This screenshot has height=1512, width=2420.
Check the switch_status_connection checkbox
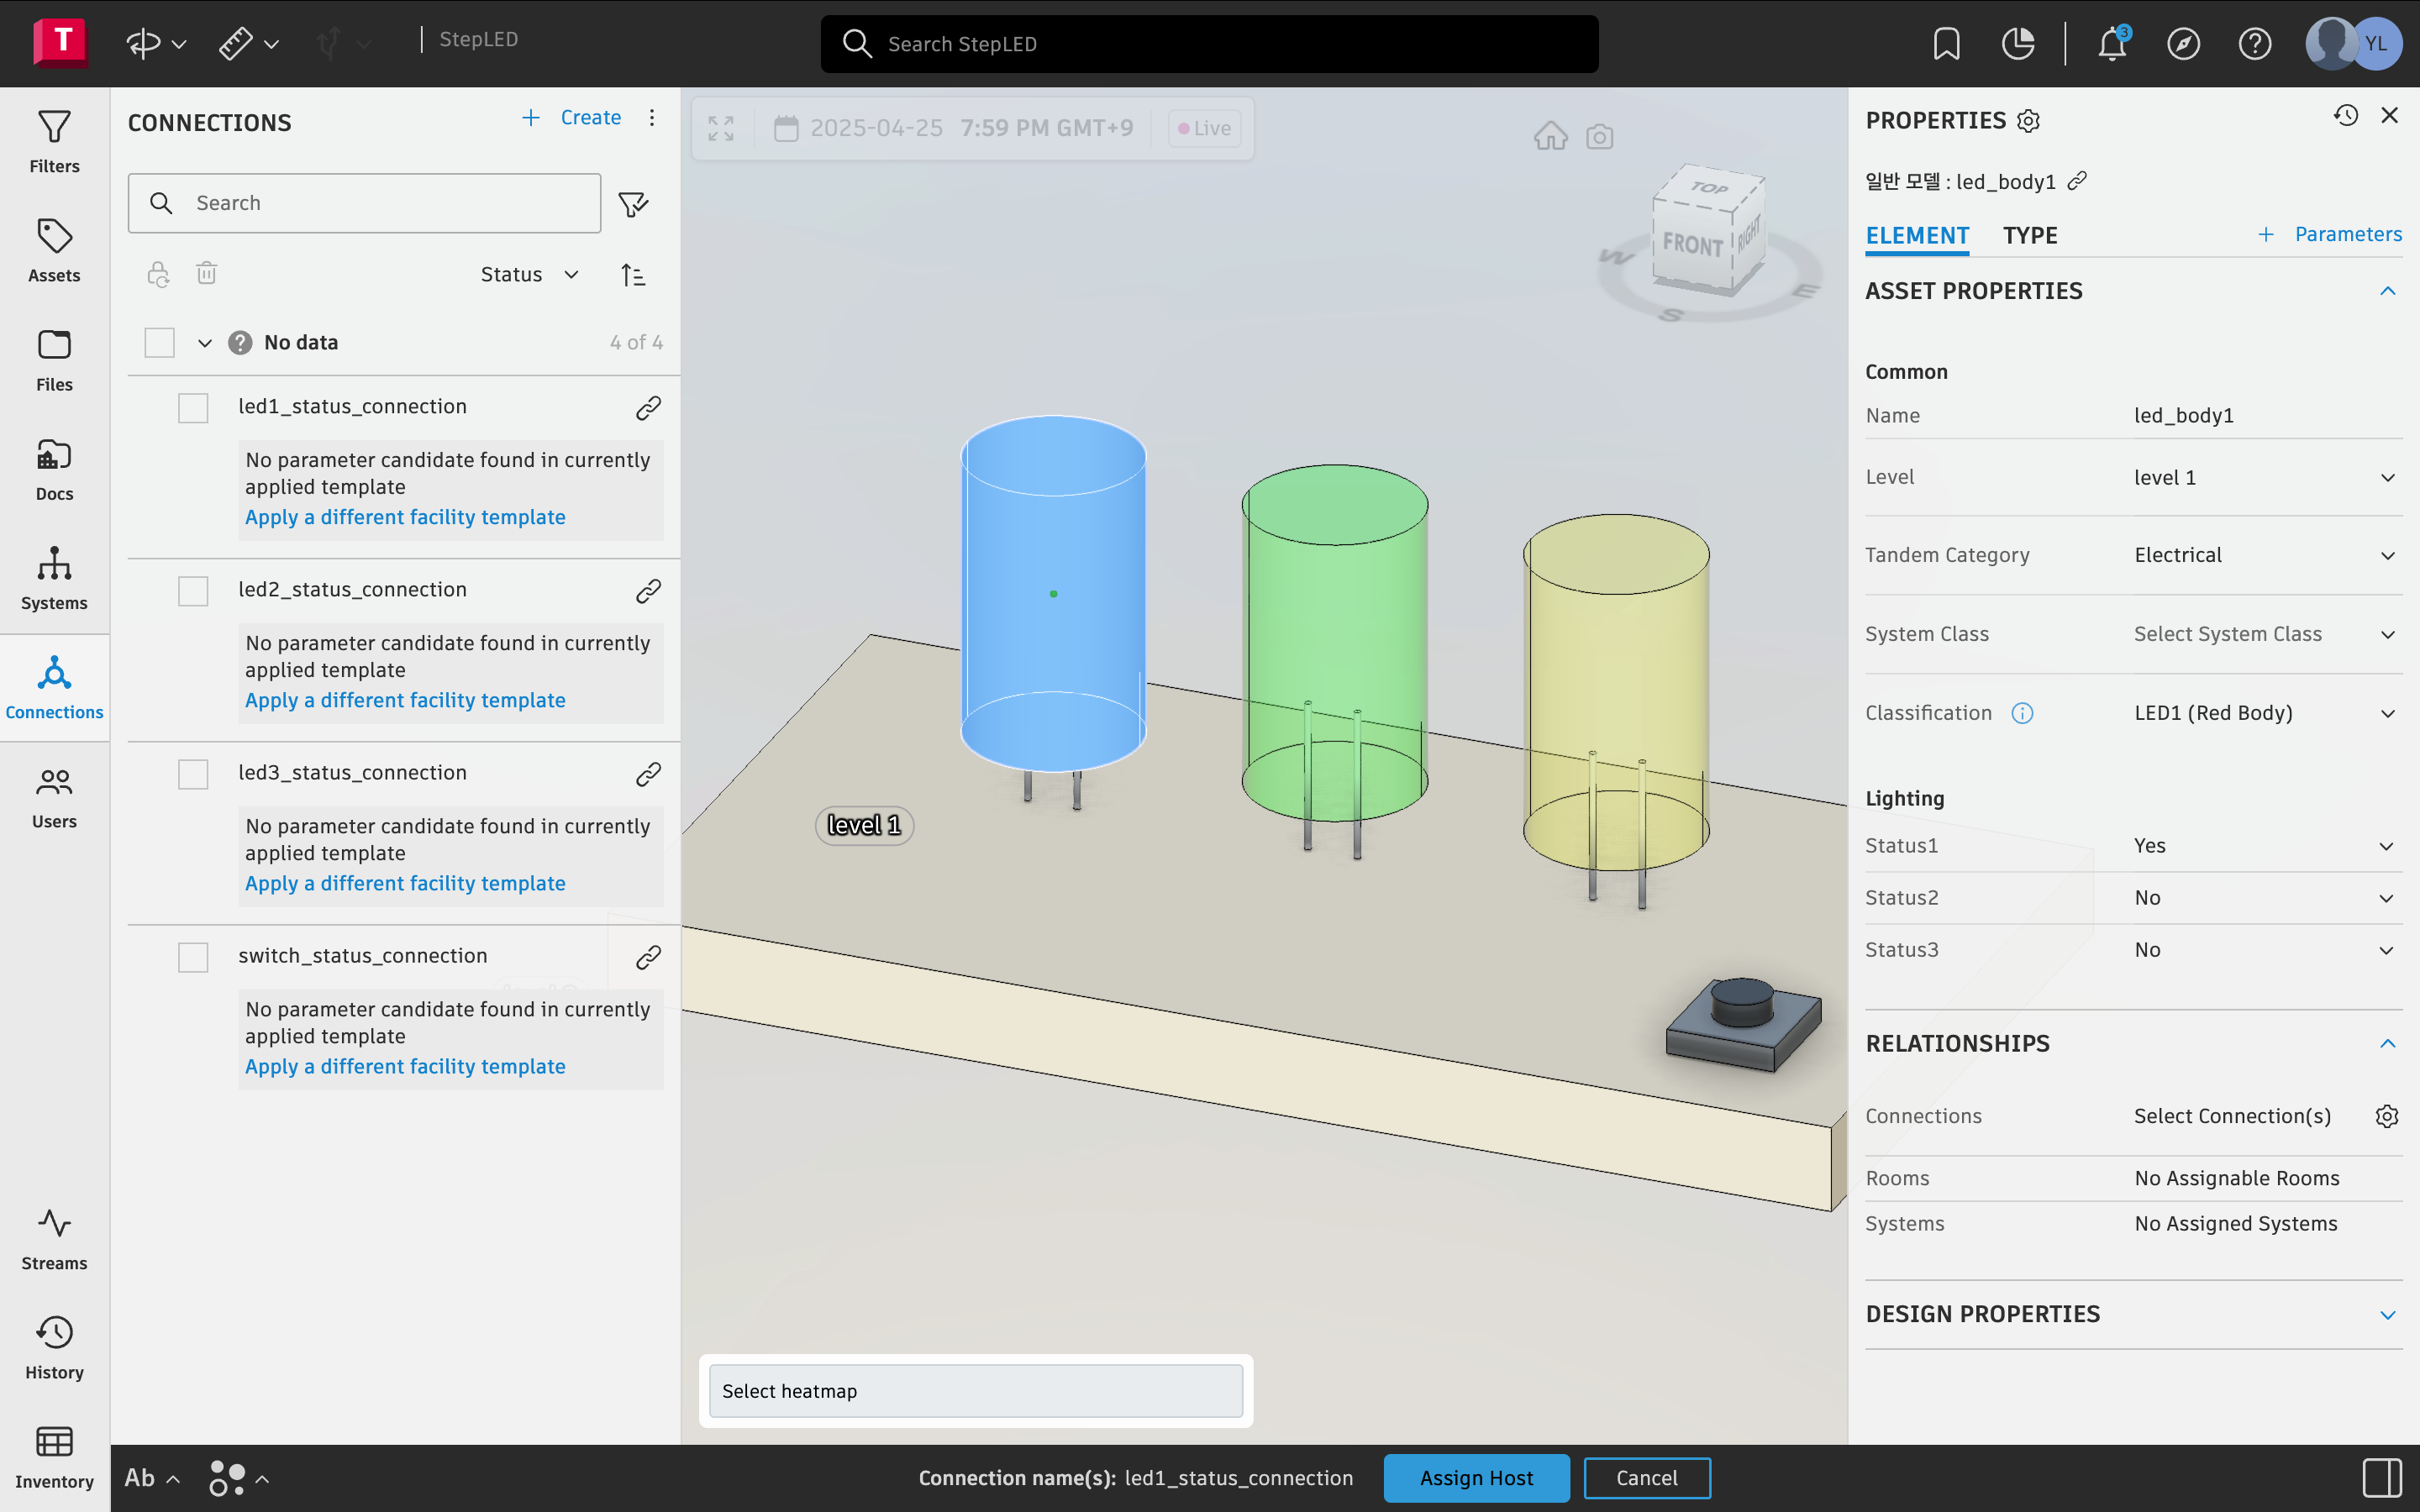click(193, 957)
